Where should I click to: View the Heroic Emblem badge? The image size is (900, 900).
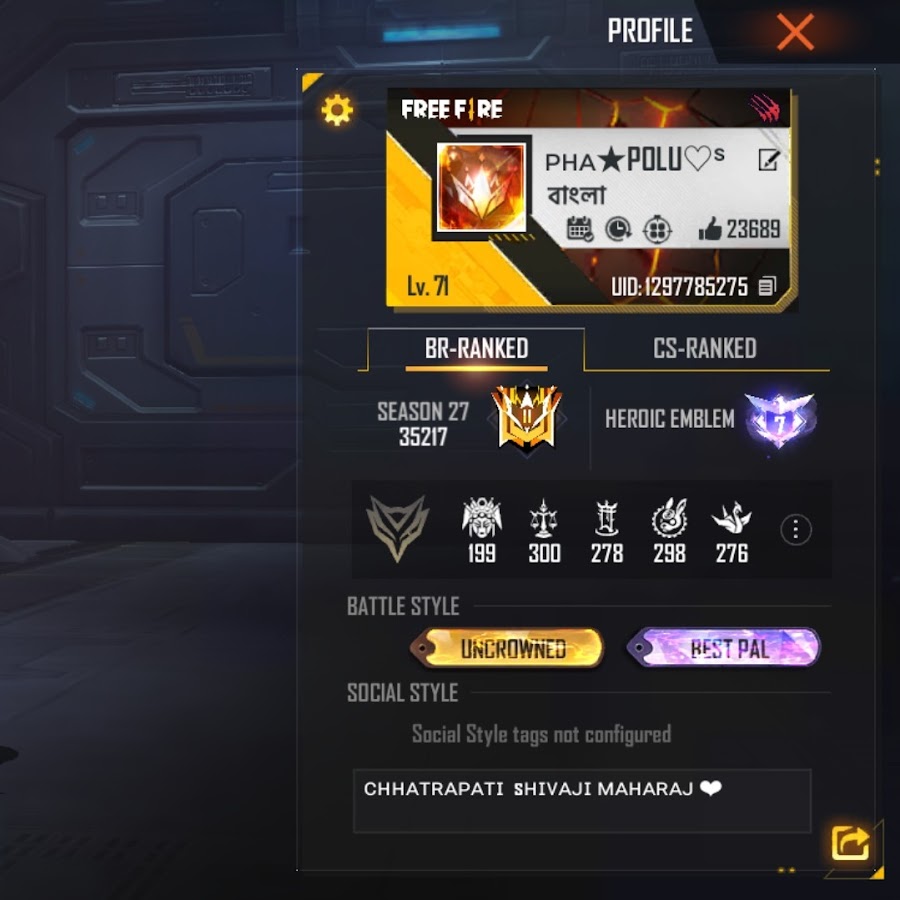[779, 420]
